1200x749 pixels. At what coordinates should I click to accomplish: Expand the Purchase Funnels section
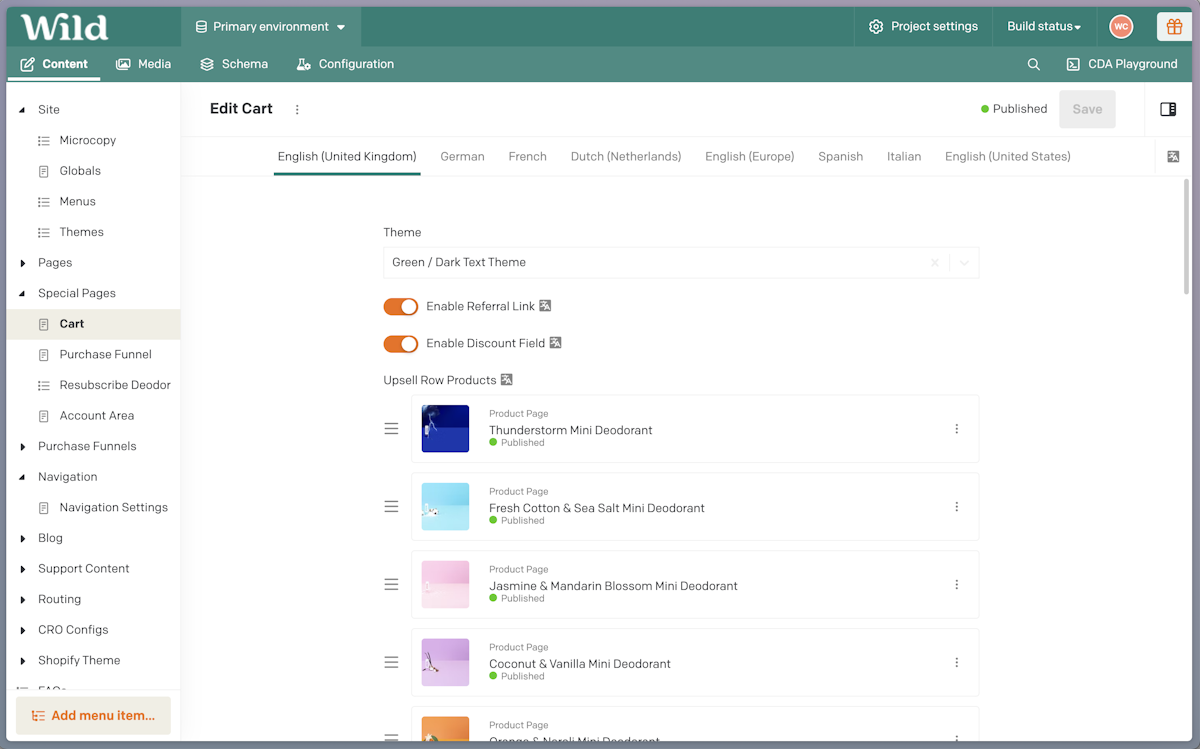23,447
